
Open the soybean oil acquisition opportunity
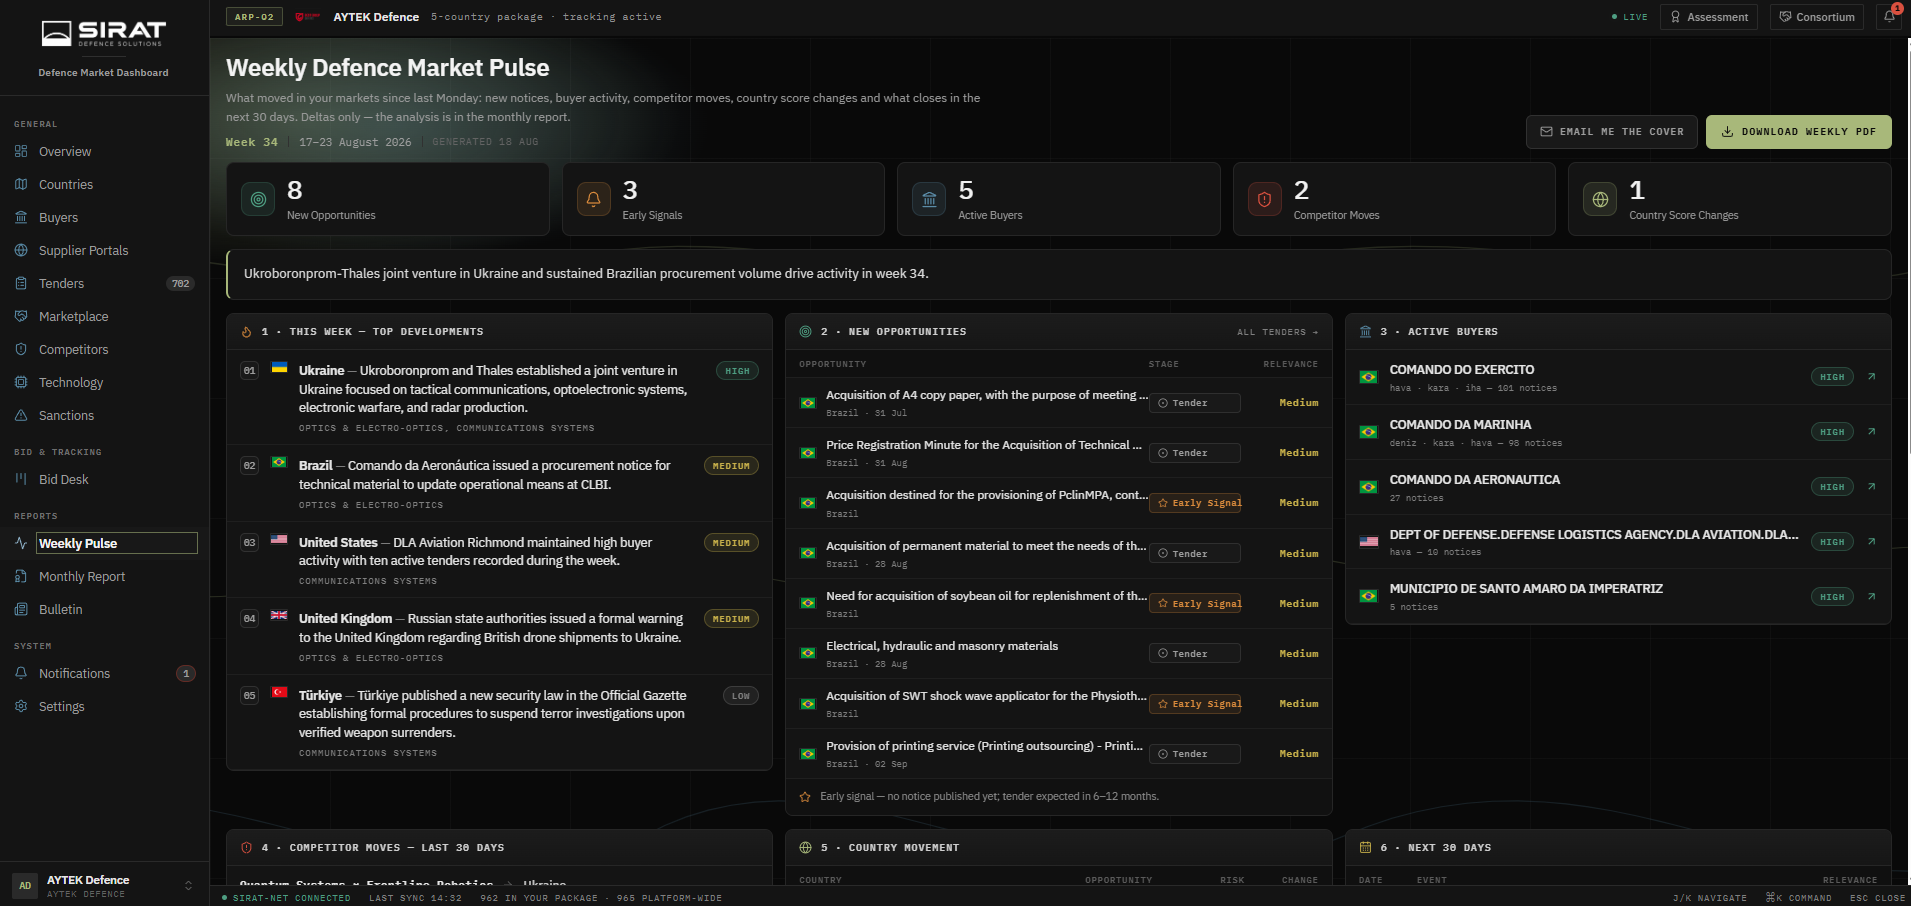(x=1059, y=604)
